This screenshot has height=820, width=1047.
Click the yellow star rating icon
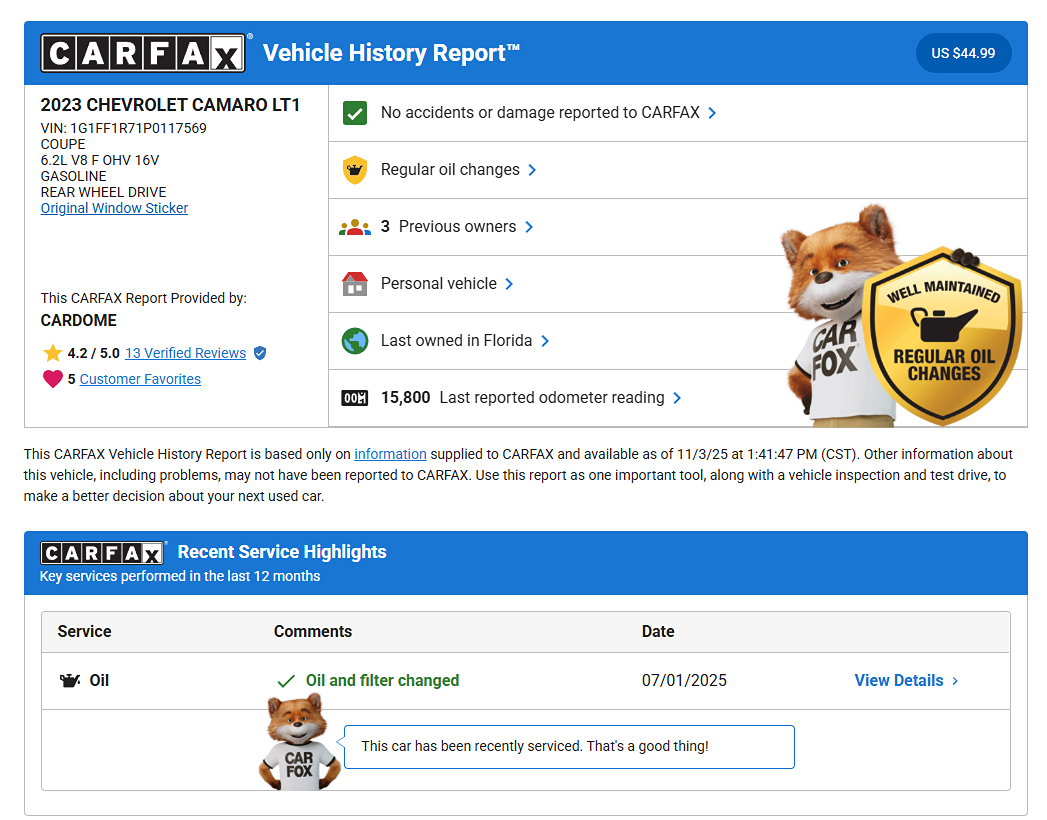pos(52,353)
